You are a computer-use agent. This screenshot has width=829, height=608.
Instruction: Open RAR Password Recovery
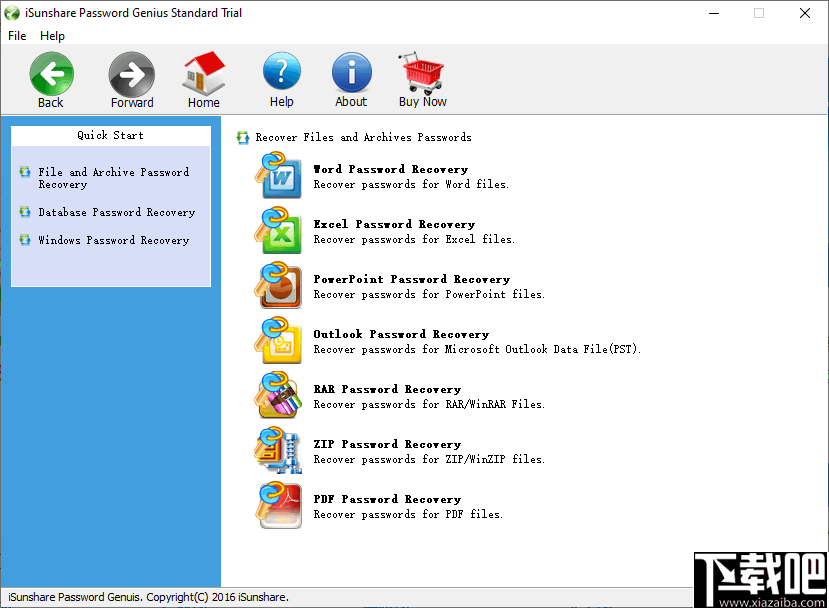pos(387,389)
